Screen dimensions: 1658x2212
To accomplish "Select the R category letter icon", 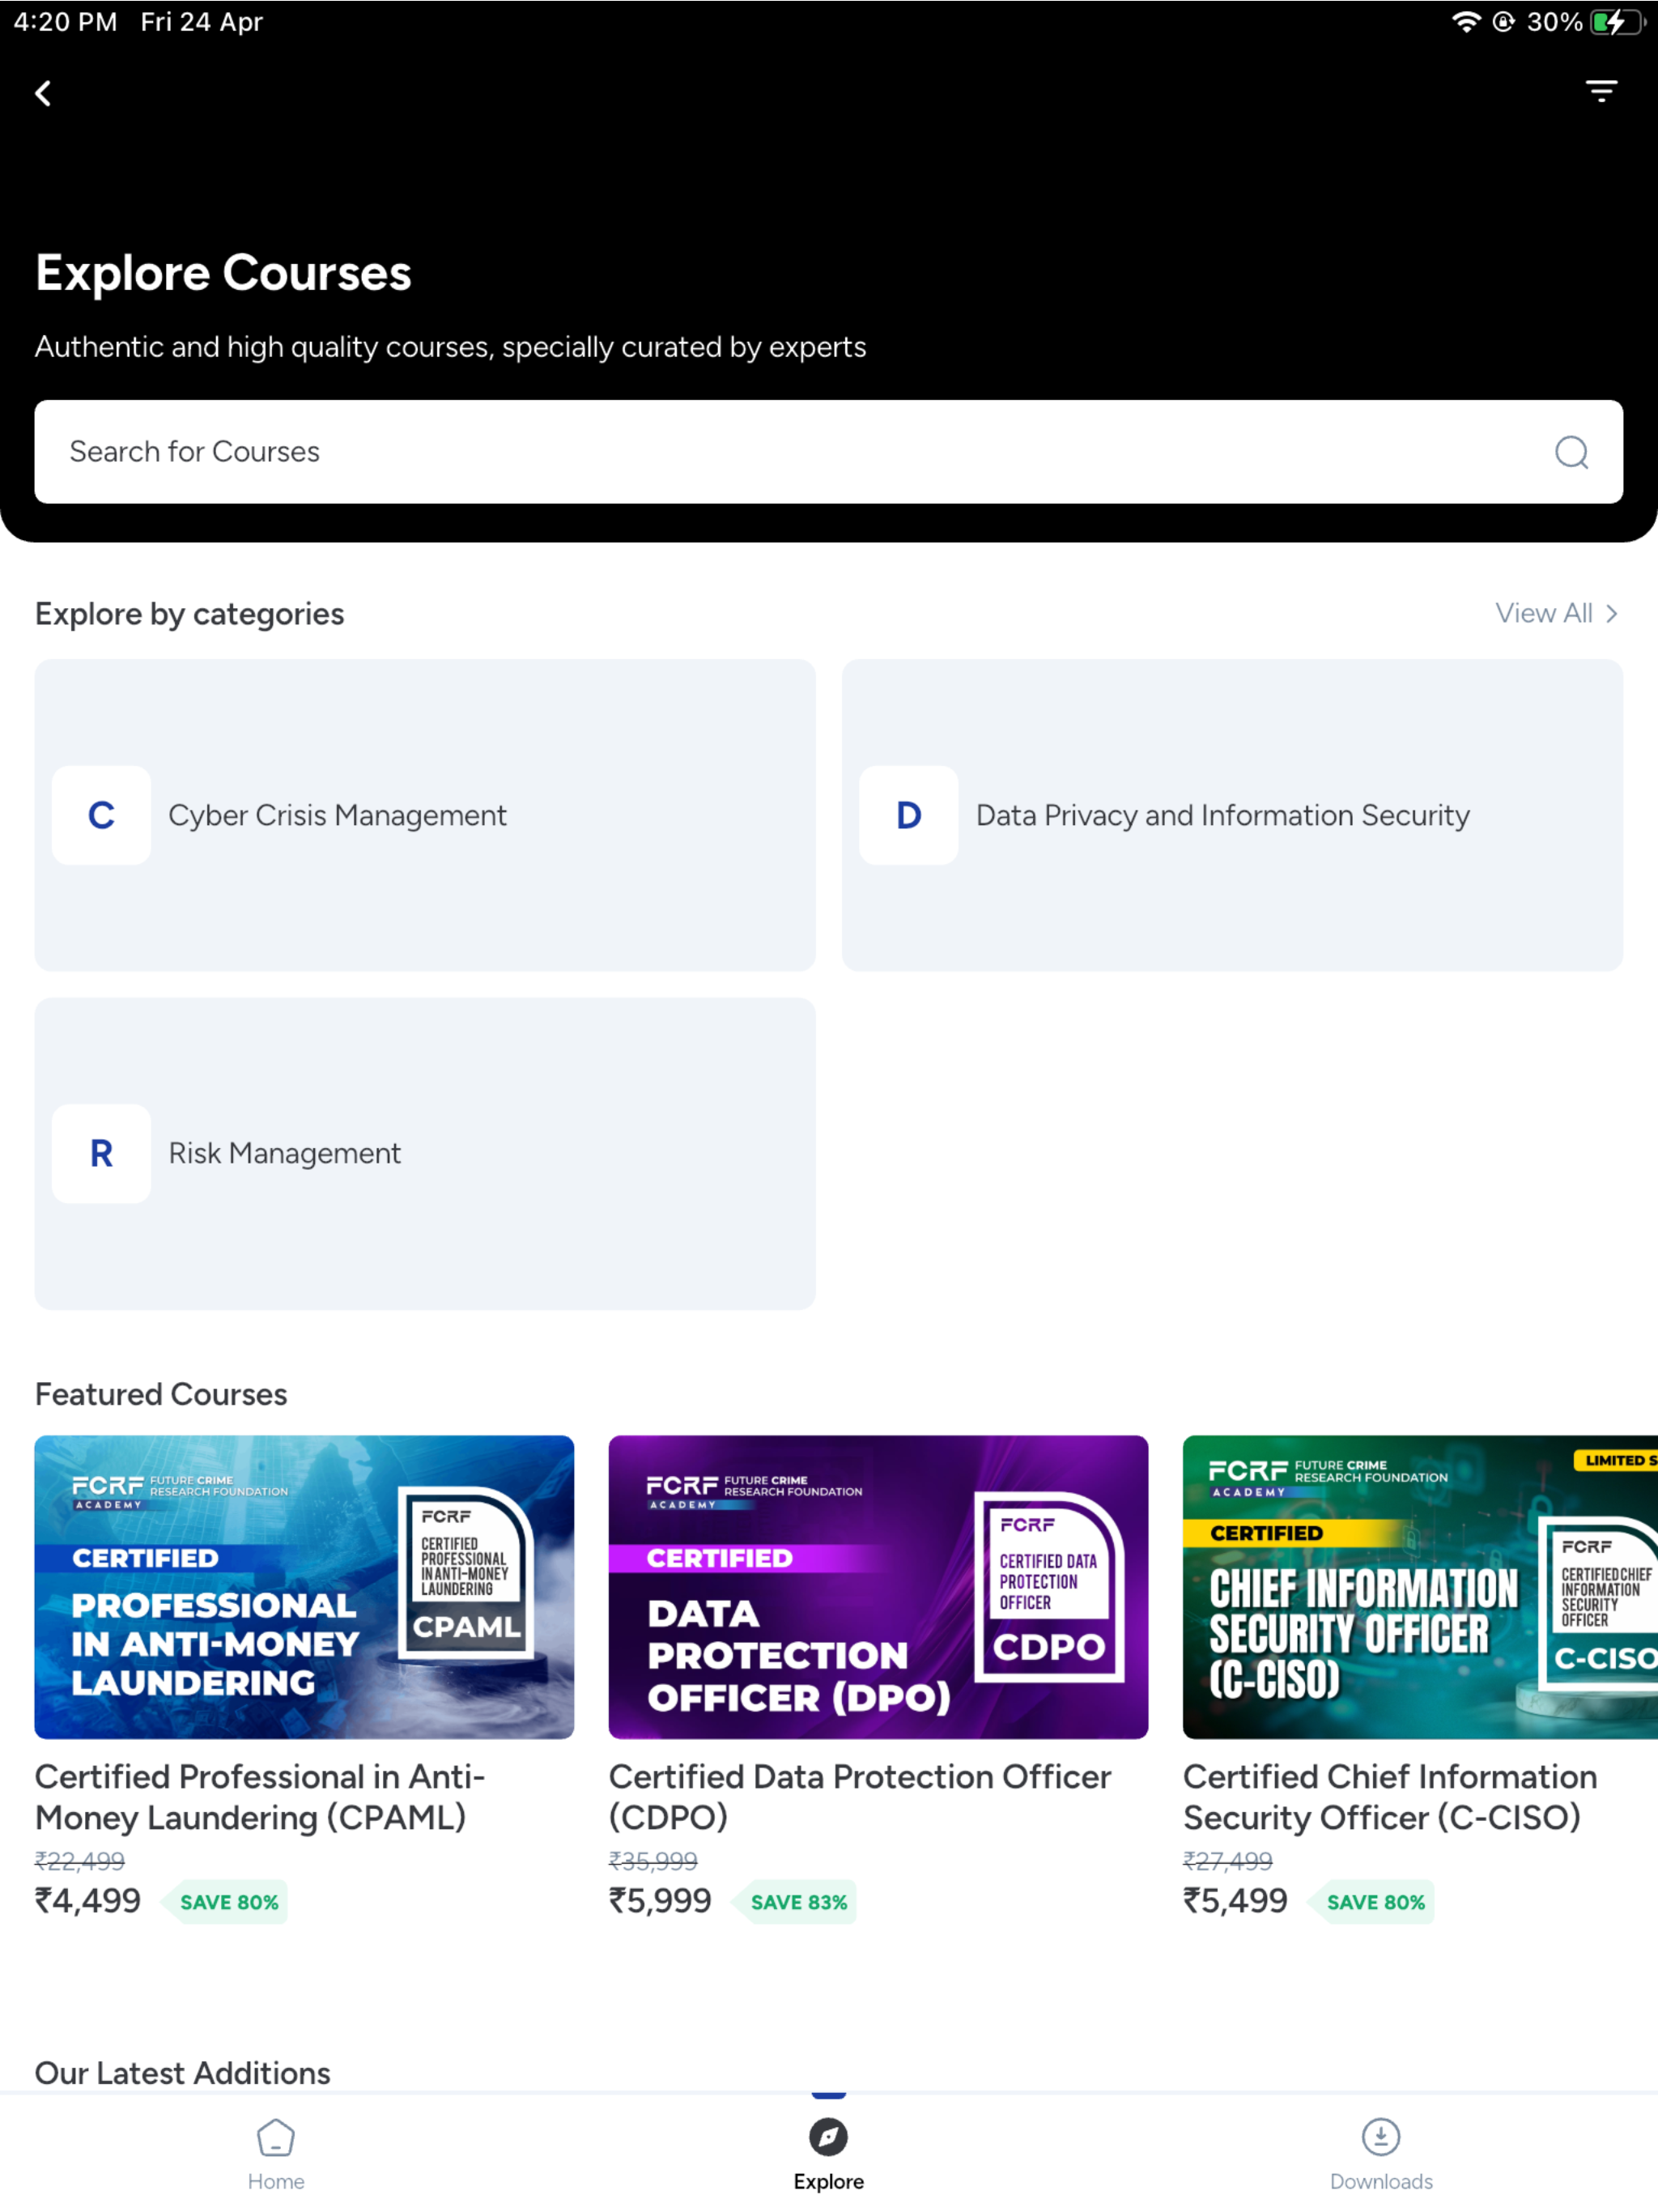I will point(101,1153).
